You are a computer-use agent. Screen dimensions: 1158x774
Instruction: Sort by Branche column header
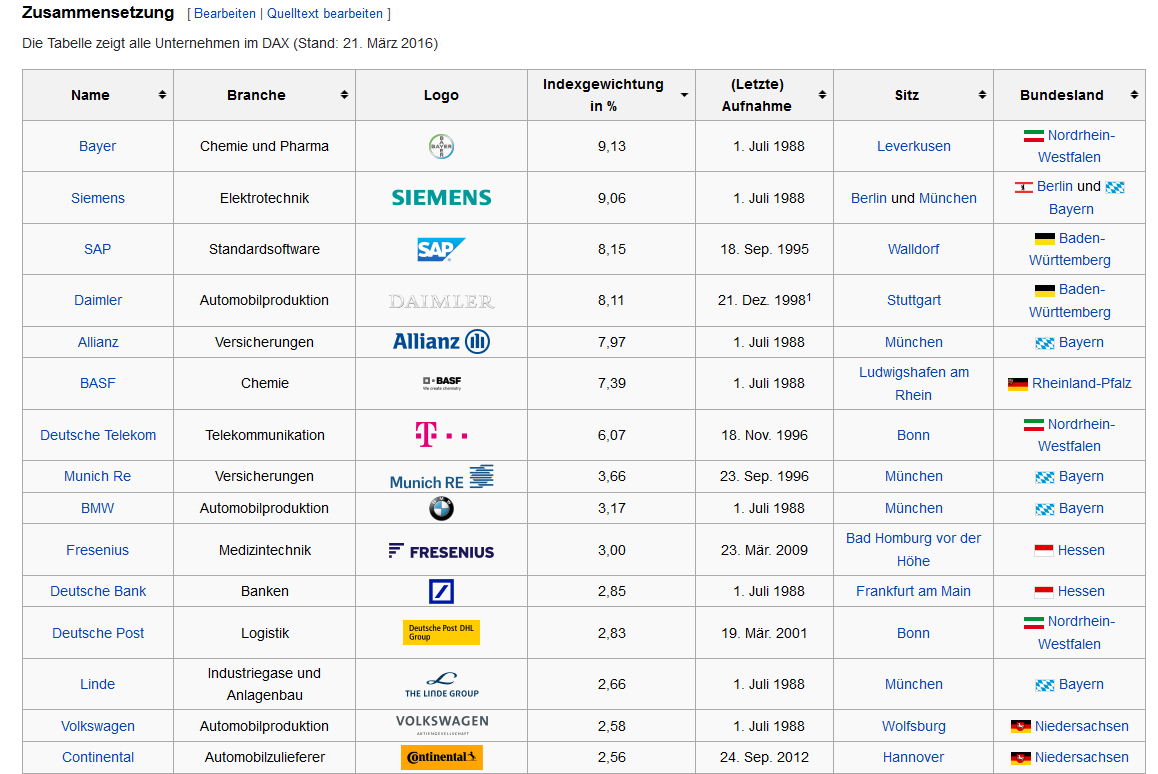[x=344, y=95]
